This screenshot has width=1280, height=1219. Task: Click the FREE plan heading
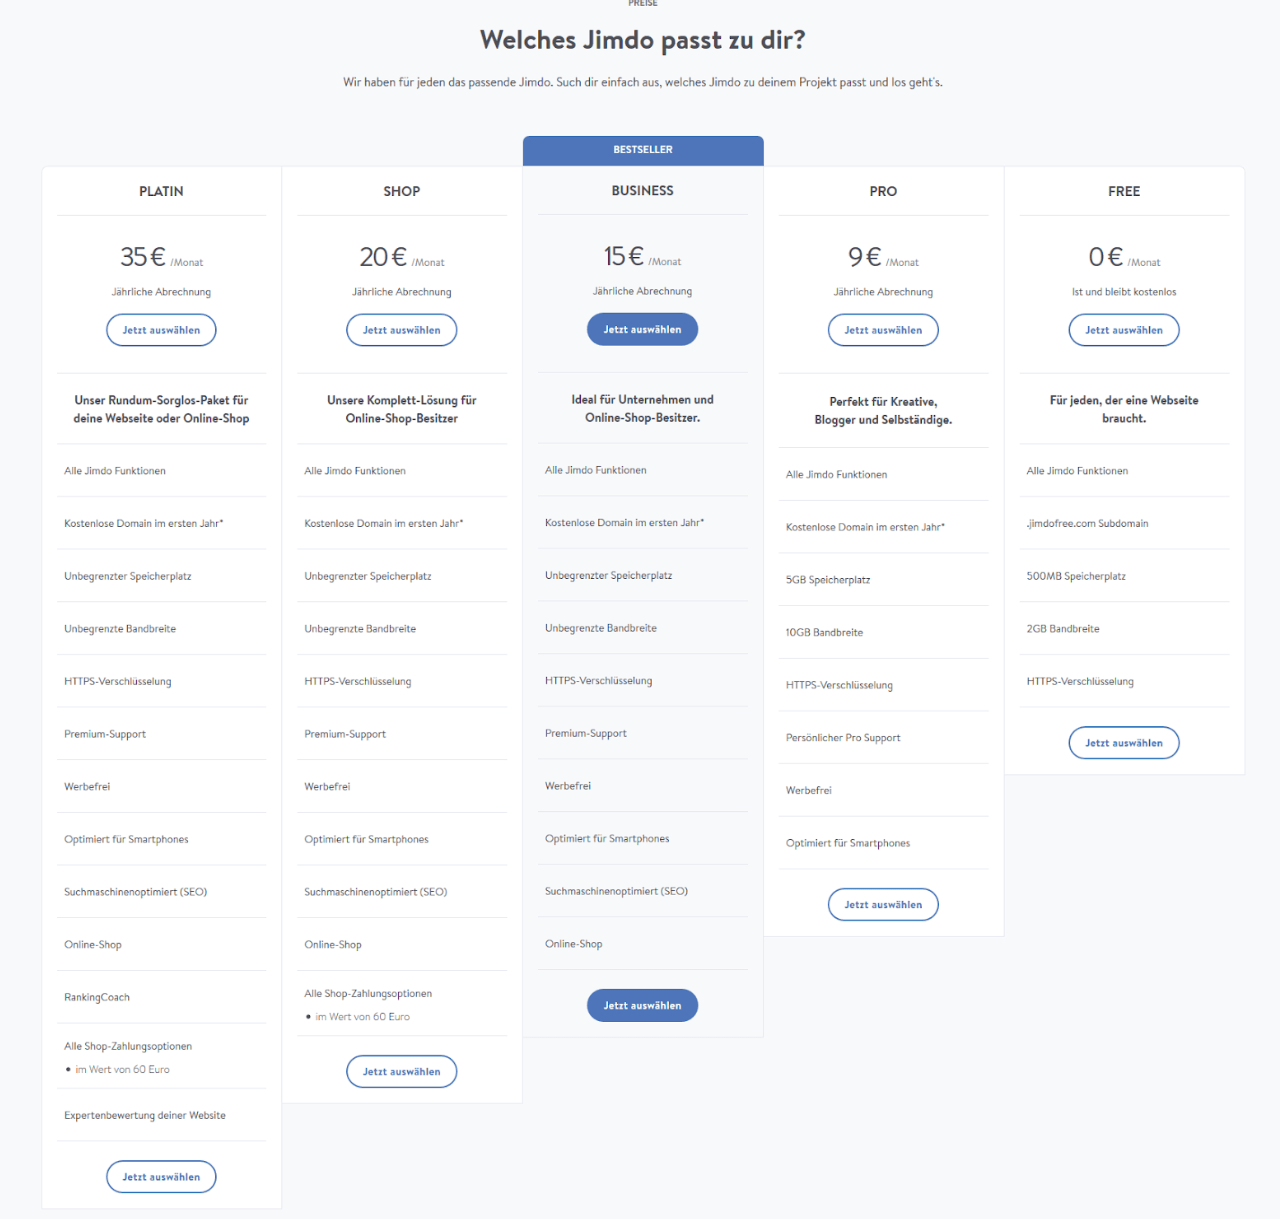tap(1124, 191)
